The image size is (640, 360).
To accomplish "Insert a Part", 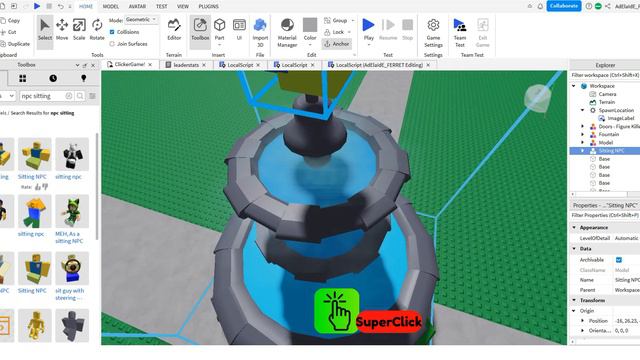I will pos(220,30).
